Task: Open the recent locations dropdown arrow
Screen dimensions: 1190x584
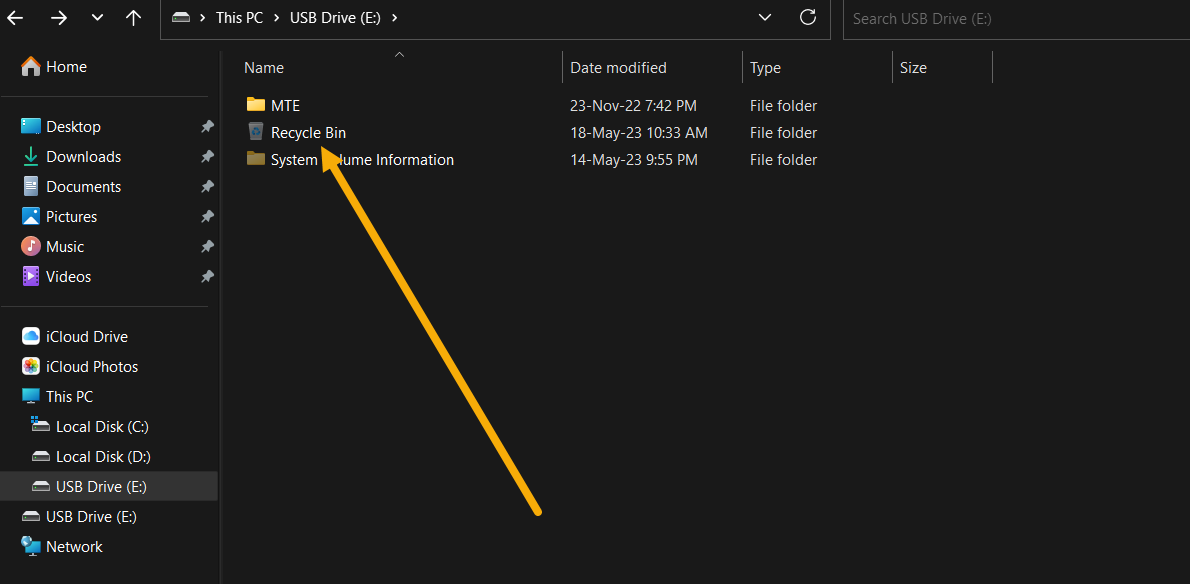Action: pyautogui.click(x=97, y=17)
